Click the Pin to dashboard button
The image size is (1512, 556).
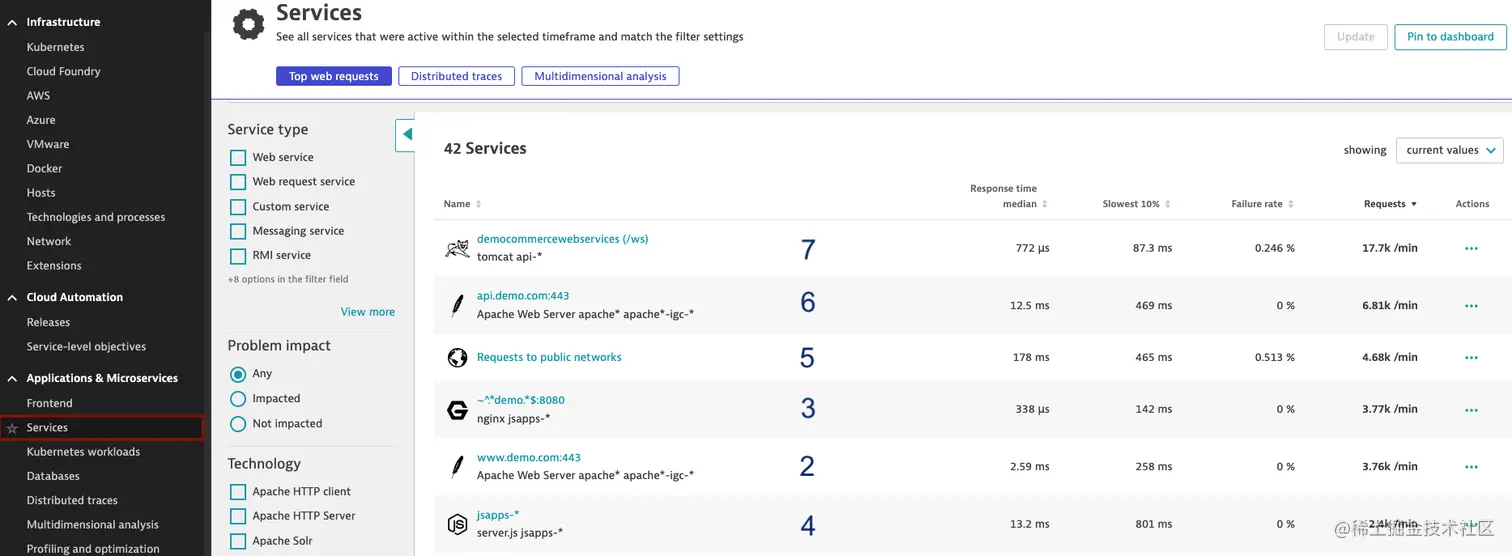(1449, 37)
